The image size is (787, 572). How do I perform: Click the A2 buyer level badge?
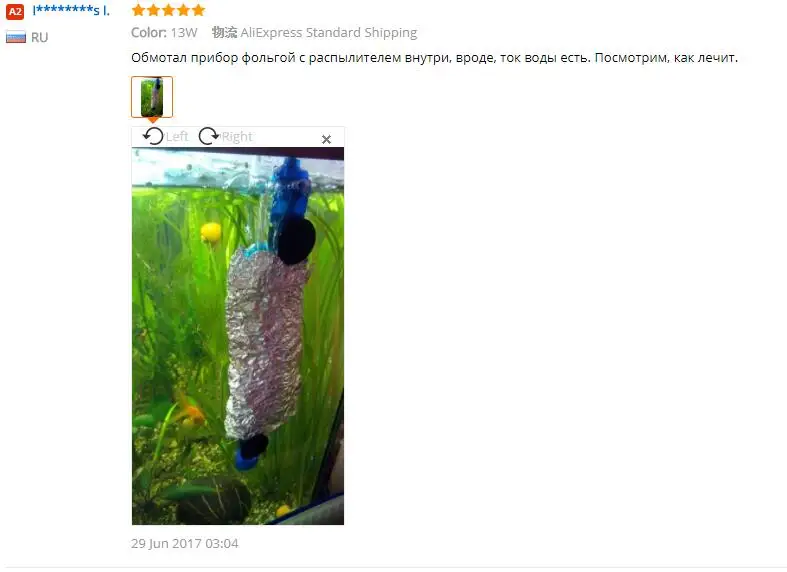click(x=15, y=12)
